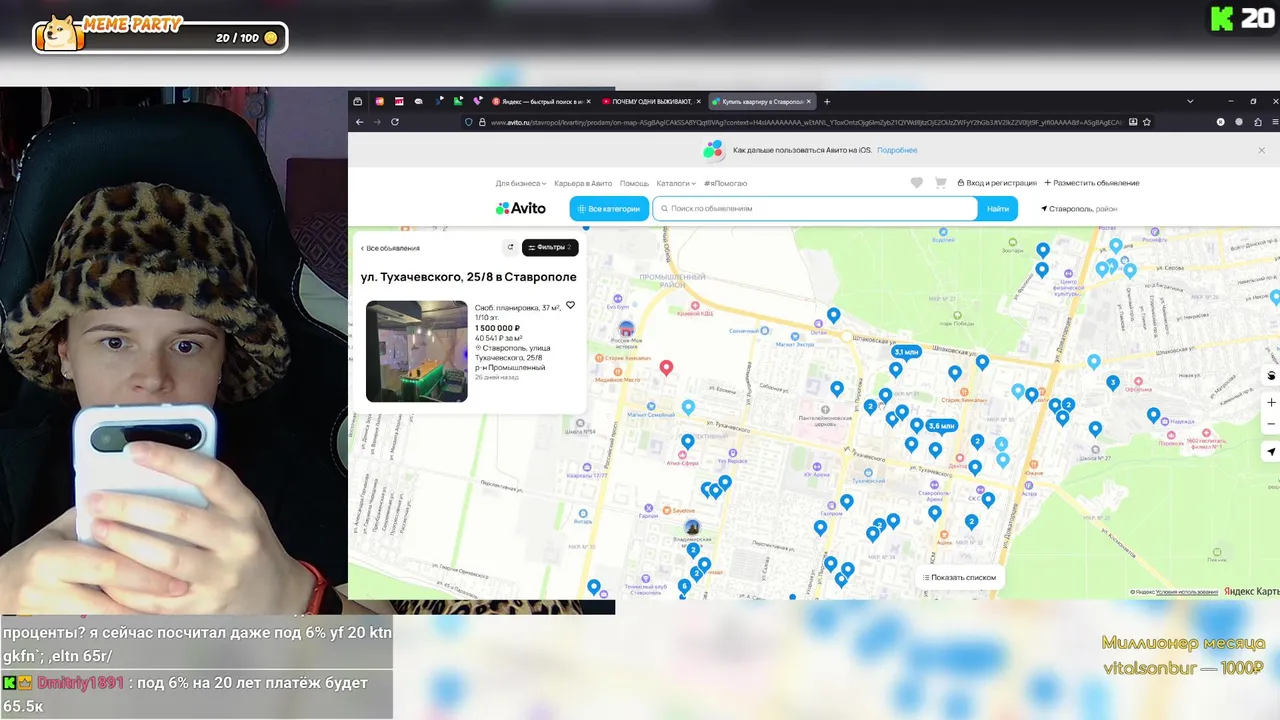Close the Яндекс browser tab
1280x720 pixels.
click(588, 101)
